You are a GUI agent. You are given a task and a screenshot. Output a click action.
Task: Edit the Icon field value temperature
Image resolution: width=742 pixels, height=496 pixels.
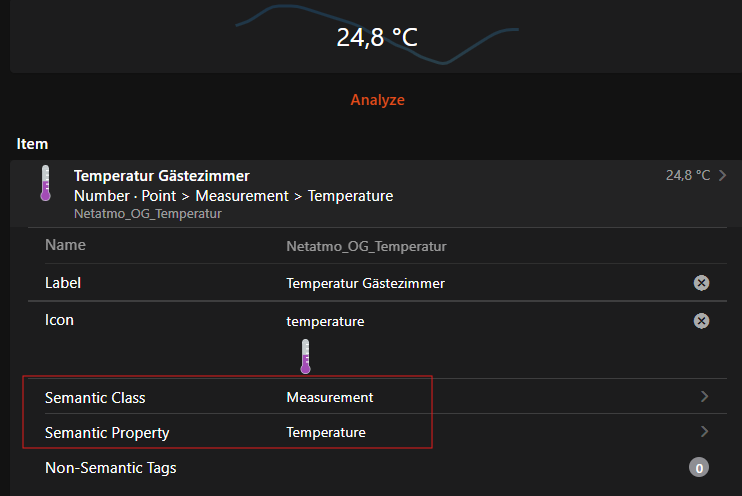click(x=325, y=321)
